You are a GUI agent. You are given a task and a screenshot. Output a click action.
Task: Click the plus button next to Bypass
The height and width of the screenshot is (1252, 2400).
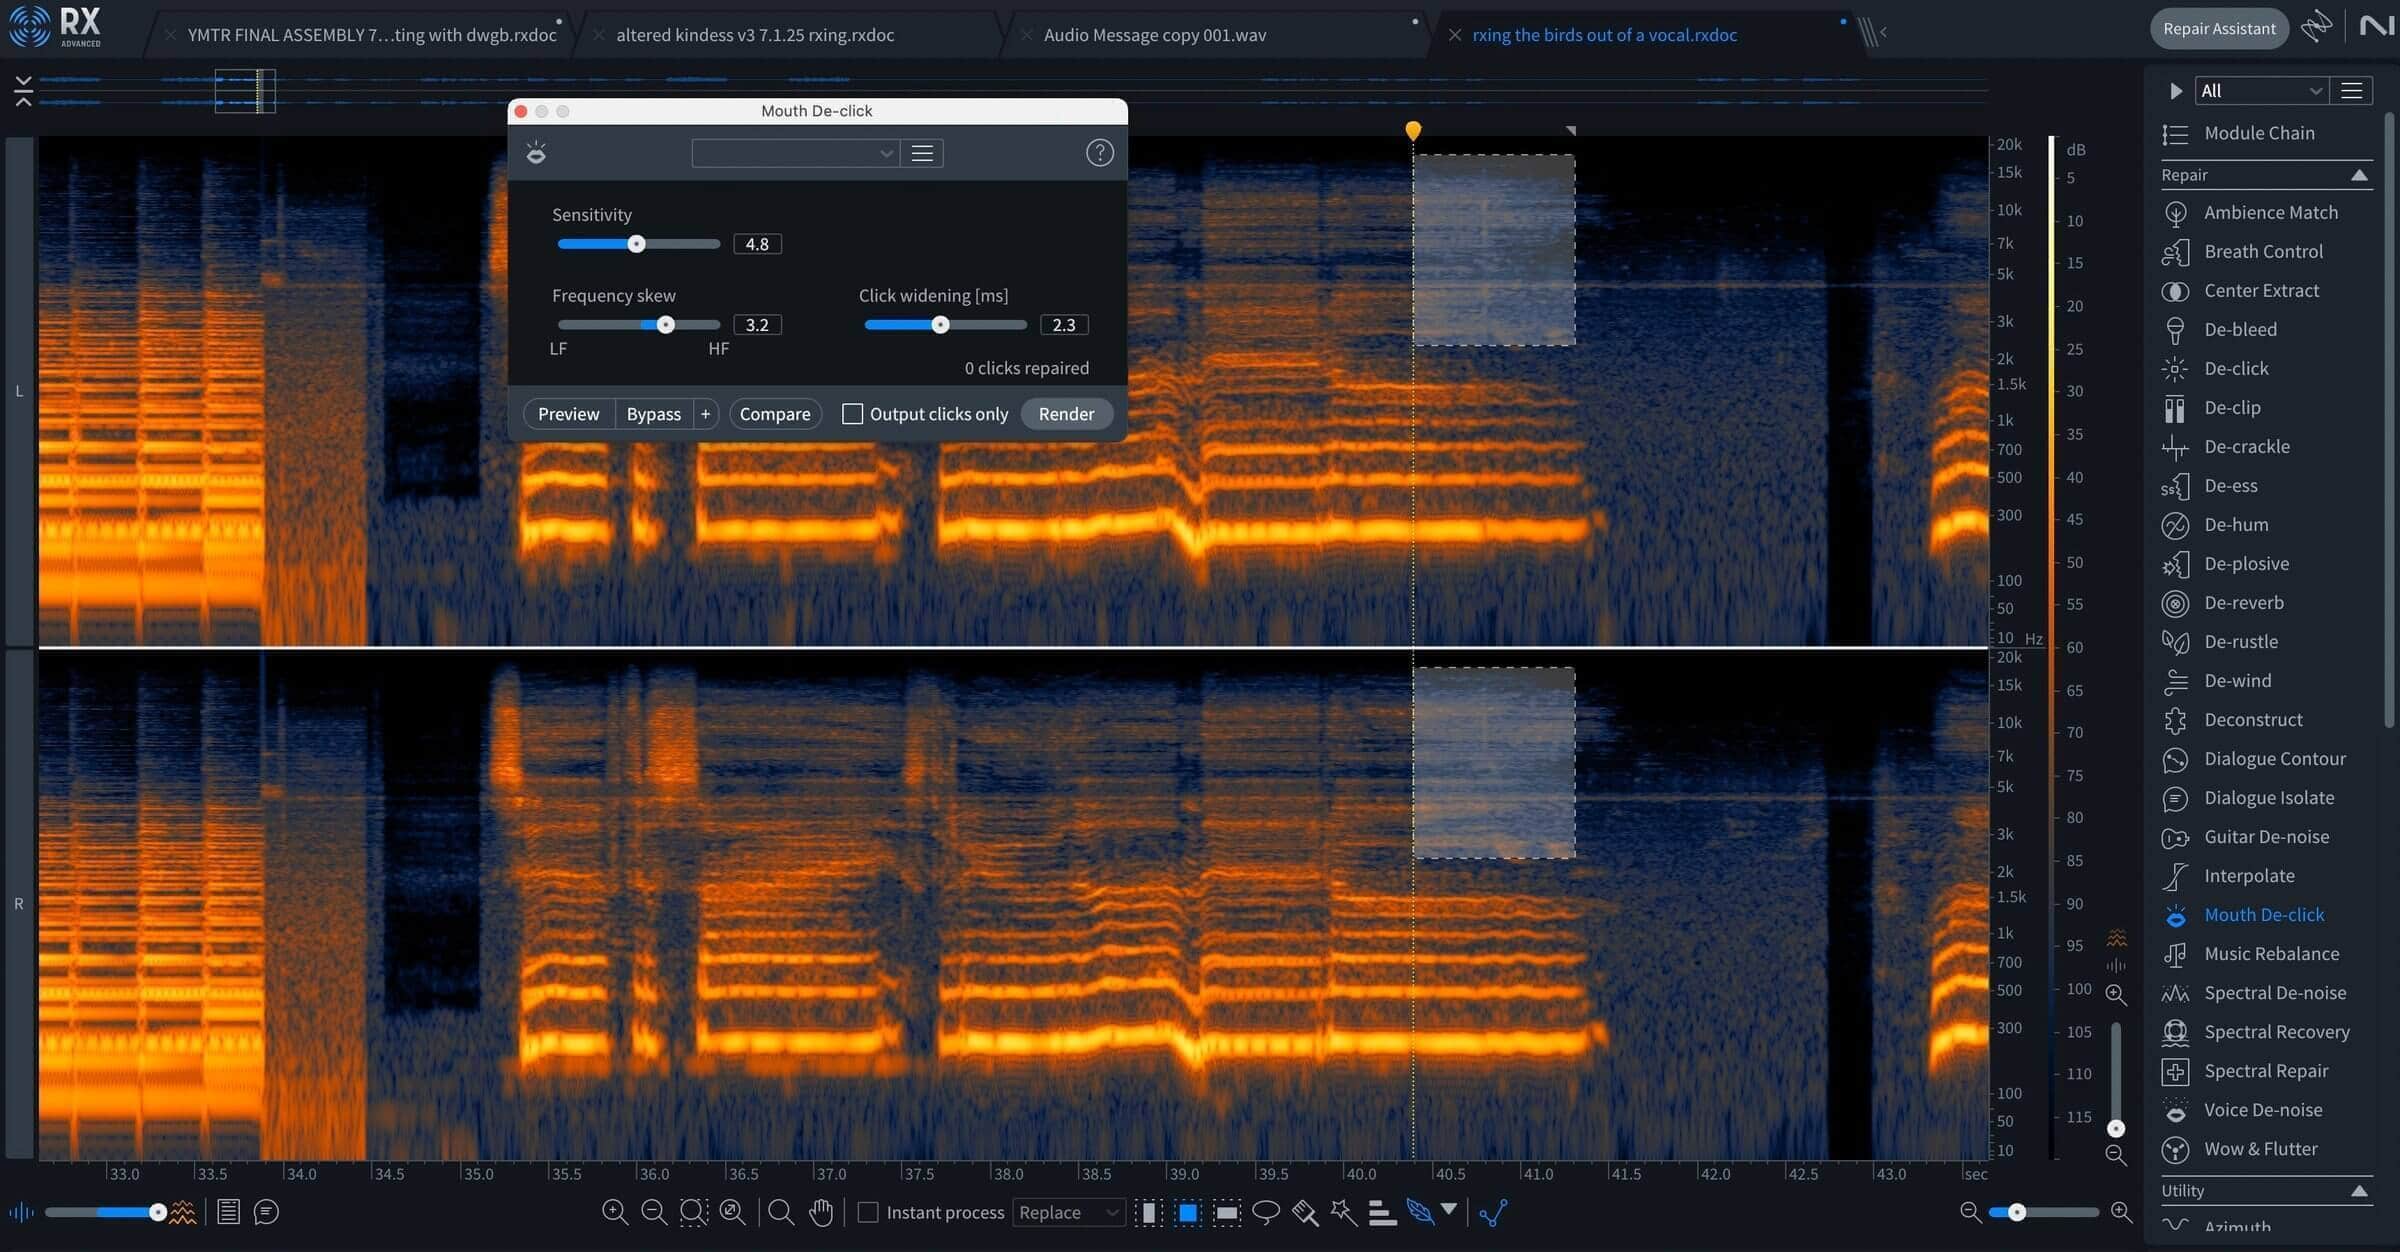click(705, 414)
